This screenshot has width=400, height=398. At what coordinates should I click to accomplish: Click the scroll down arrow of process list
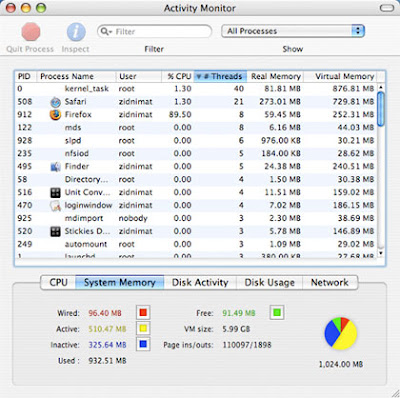coord(381,253)
